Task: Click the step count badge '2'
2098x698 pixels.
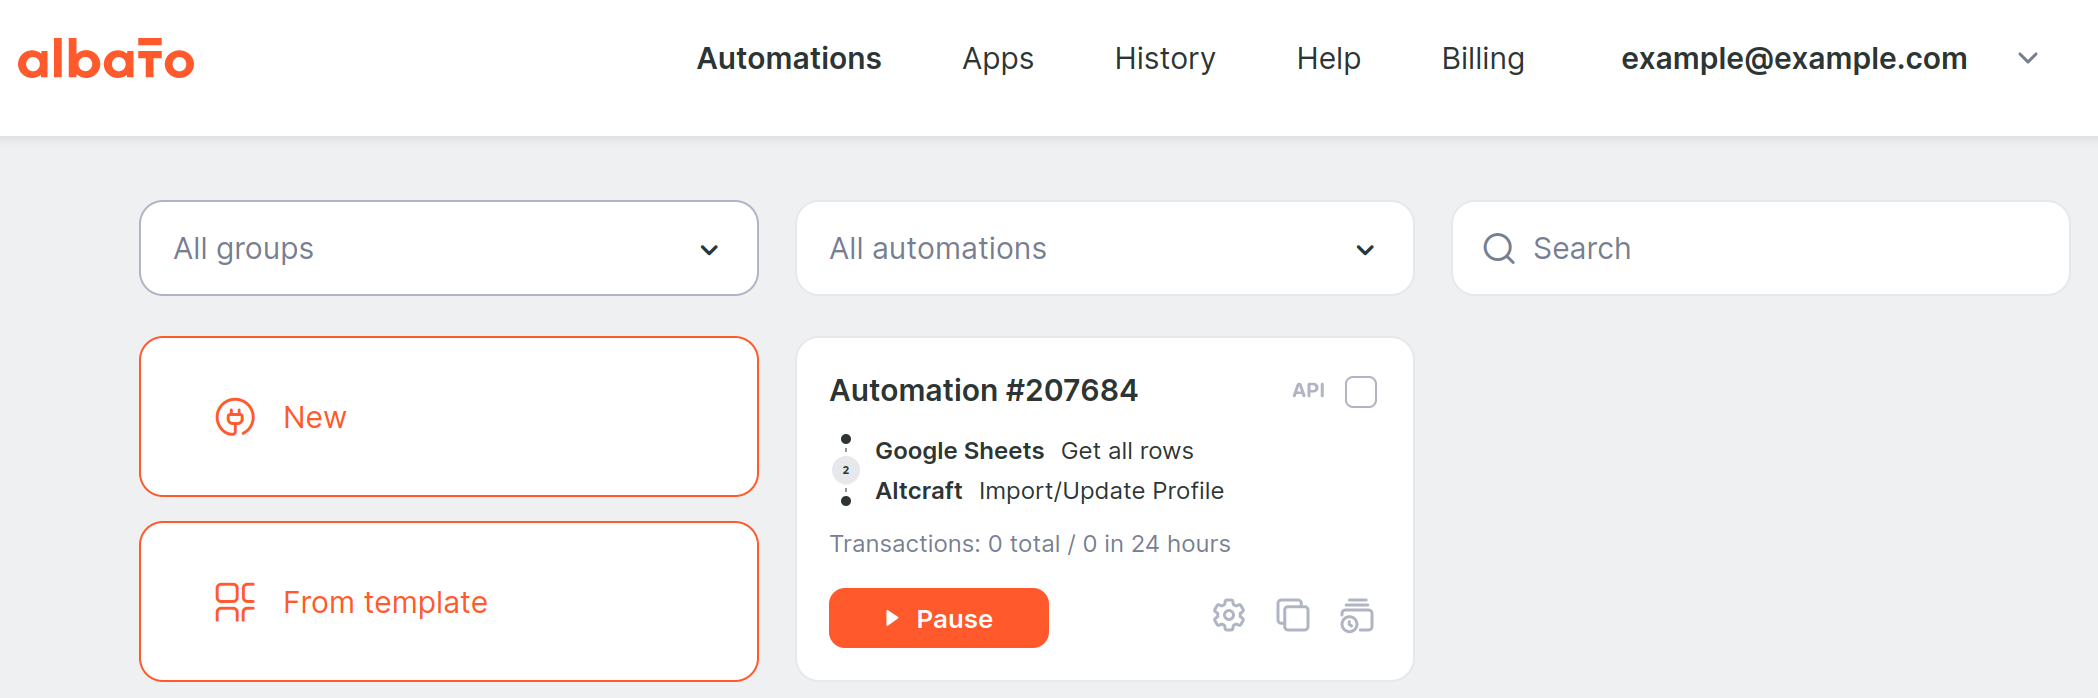Action: click(846, 470)
